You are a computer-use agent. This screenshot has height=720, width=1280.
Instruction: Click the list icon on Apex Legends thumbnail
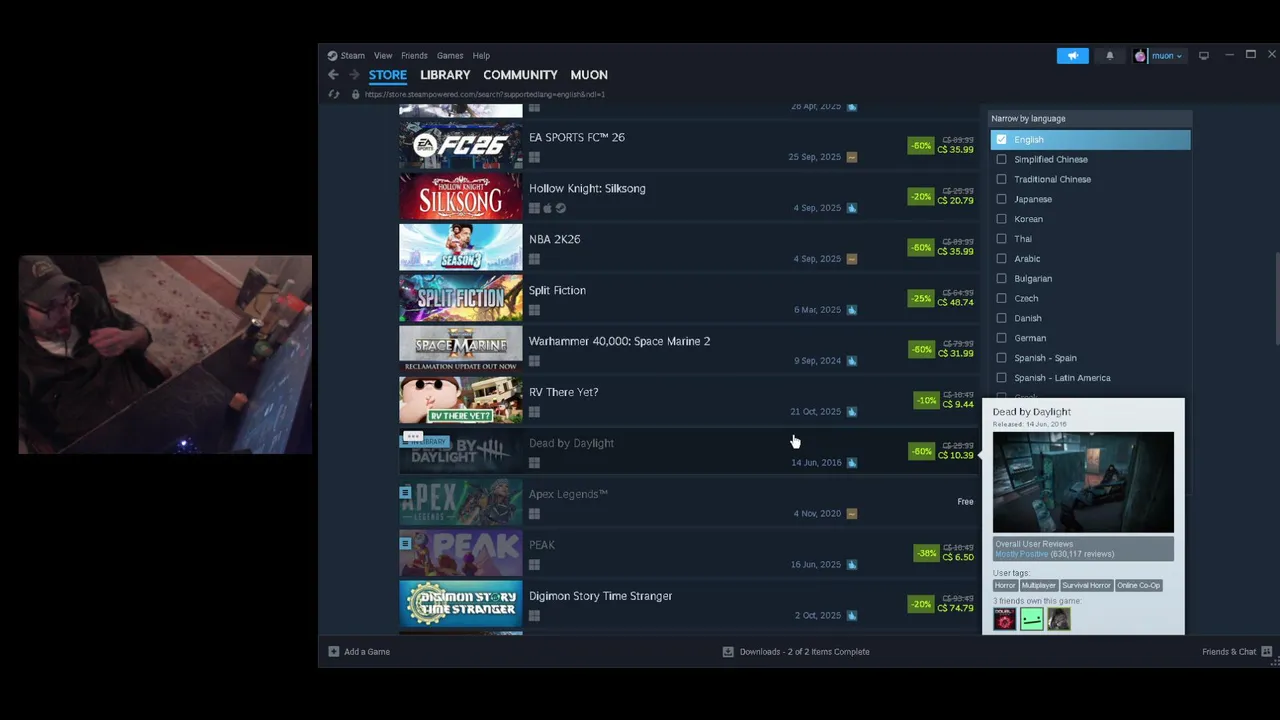click(x=405, y=493)
